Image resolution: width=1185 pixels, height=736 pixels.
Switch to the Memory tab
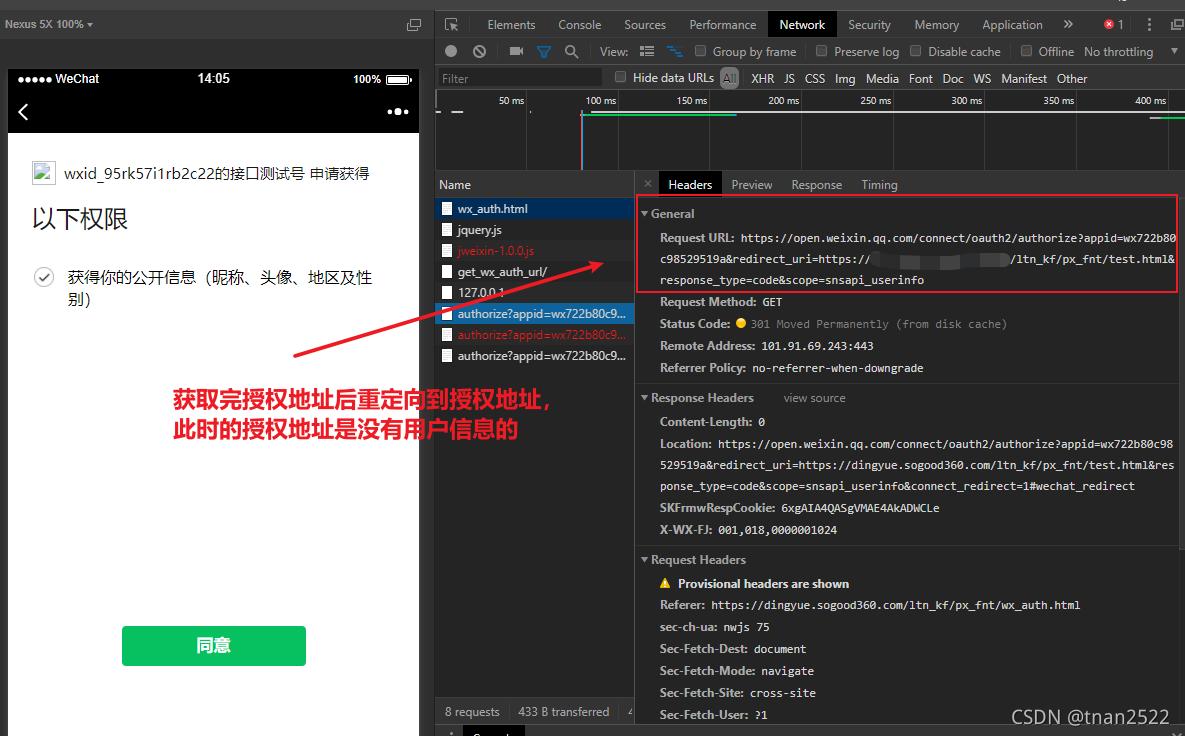[x=936, y=25]
